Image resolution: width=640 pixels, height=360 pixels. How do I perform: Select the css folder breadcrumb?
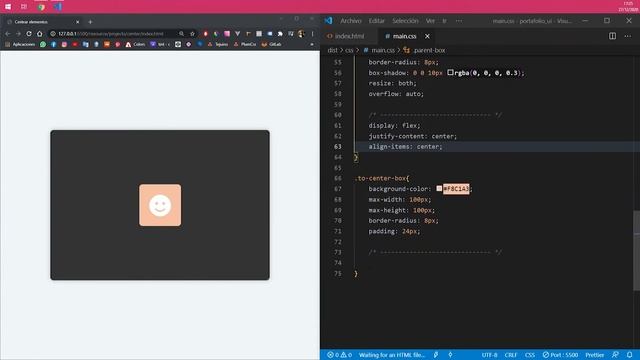tap(349, 50)
